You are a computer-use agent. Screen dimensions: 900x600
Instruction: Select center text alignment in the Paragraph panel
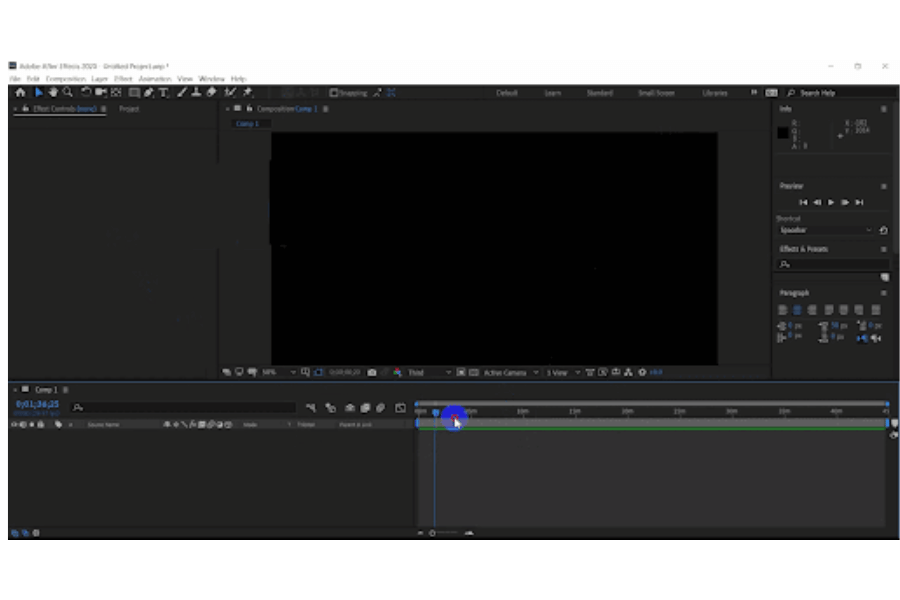pyautogui.click(x=798, y=310)
